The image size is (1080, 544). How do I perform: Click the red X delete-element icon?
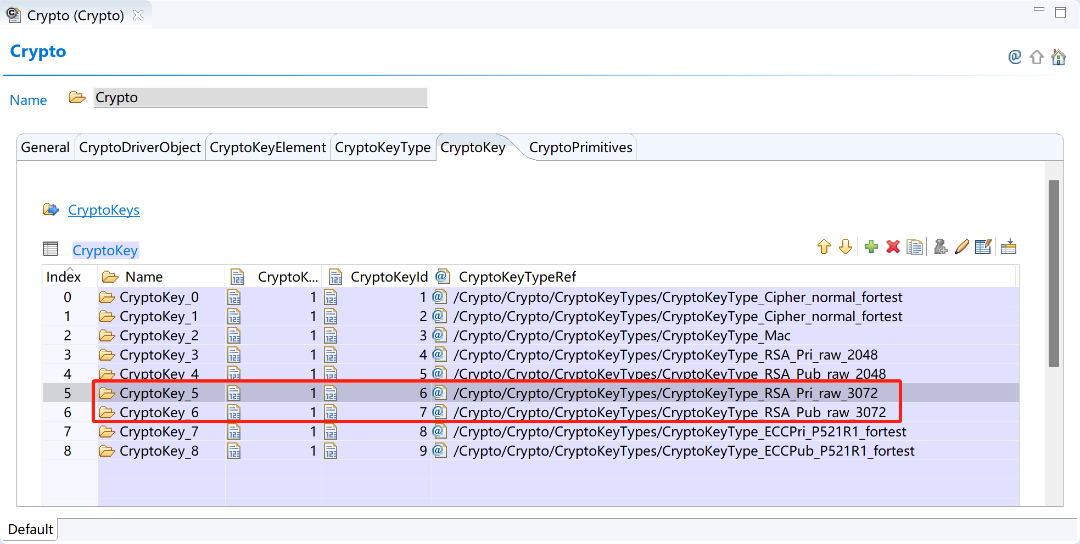(893, 247)
